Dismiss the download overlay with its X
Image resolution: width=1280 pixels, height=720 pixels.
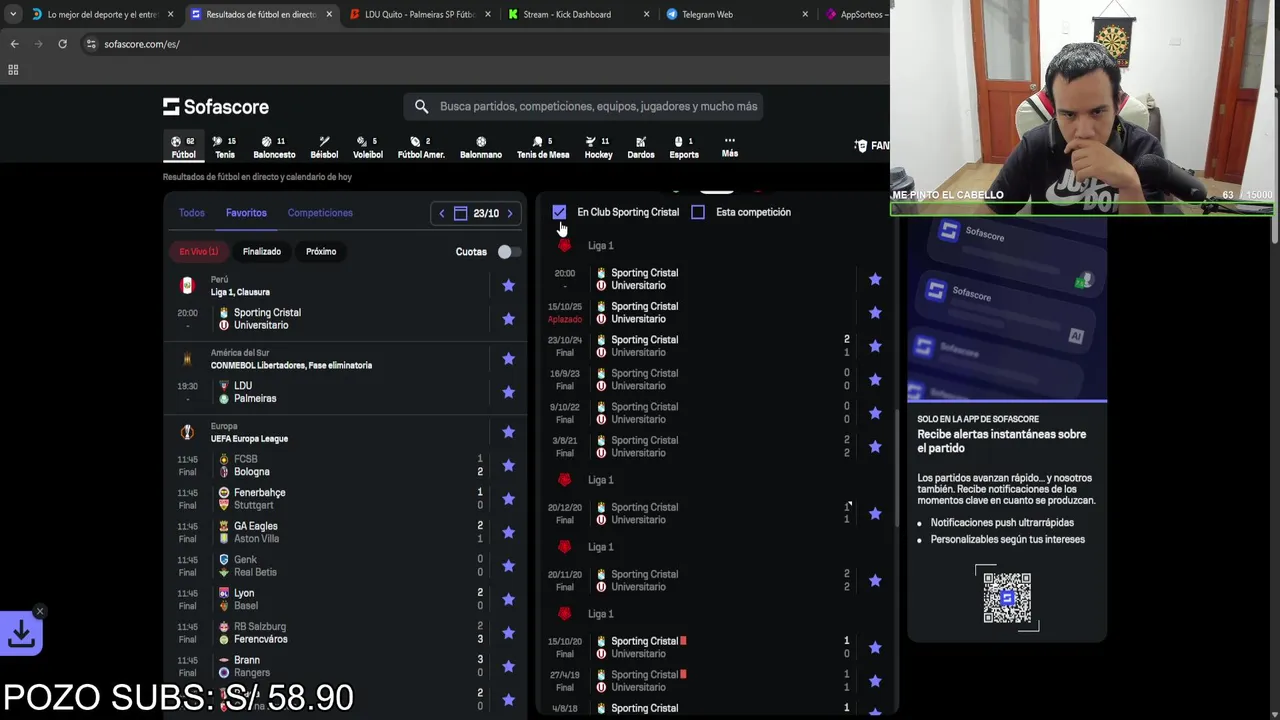[x=40, y=611]
